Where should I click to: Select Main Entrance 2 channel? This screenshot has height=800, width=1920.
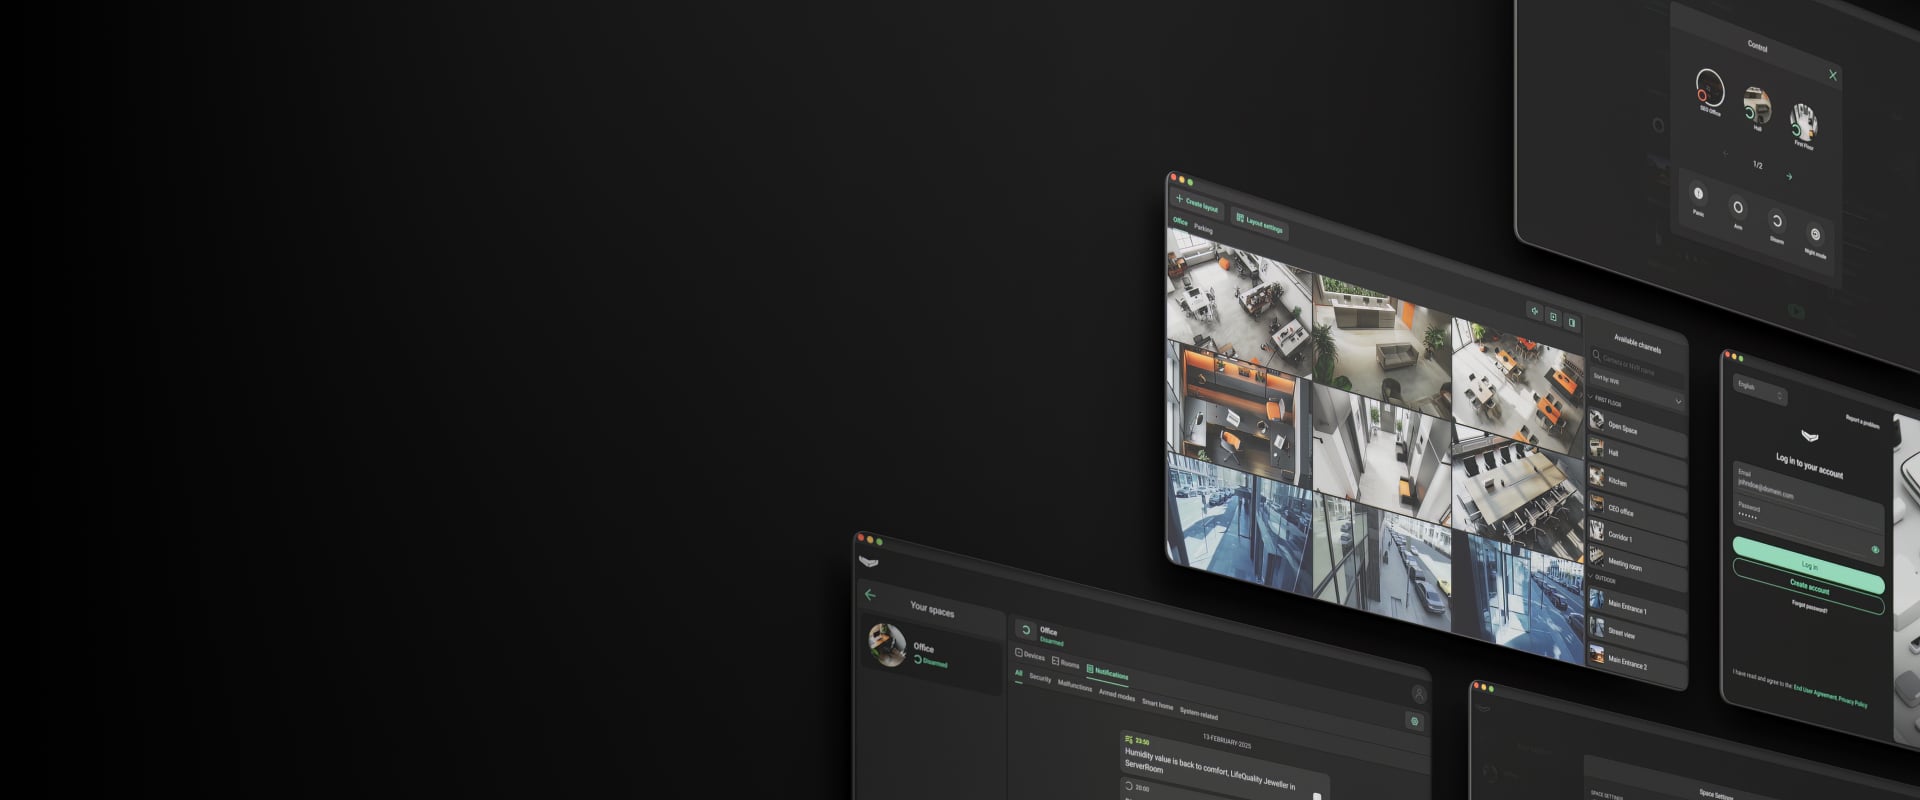(1636, 662)
